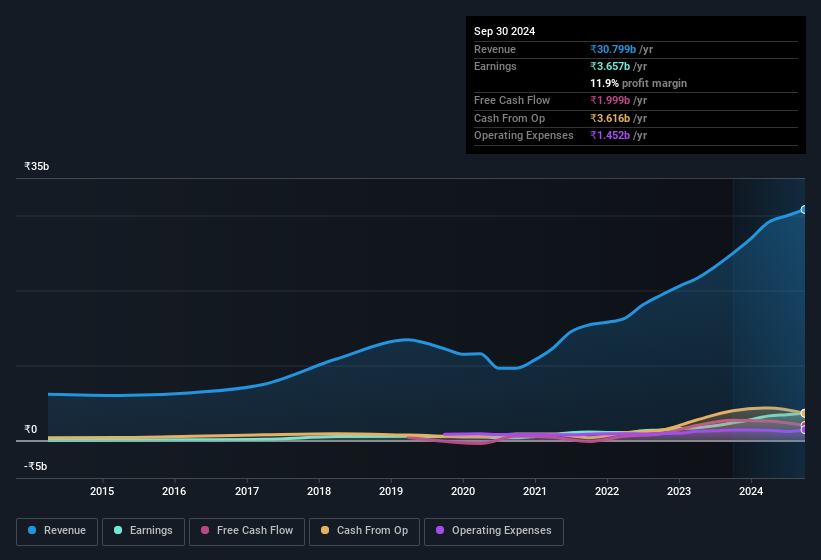This screenshot has height=560, width=821.
Task: Click the Operating Expenses label in tooltip
Action: tap(524, 135)
